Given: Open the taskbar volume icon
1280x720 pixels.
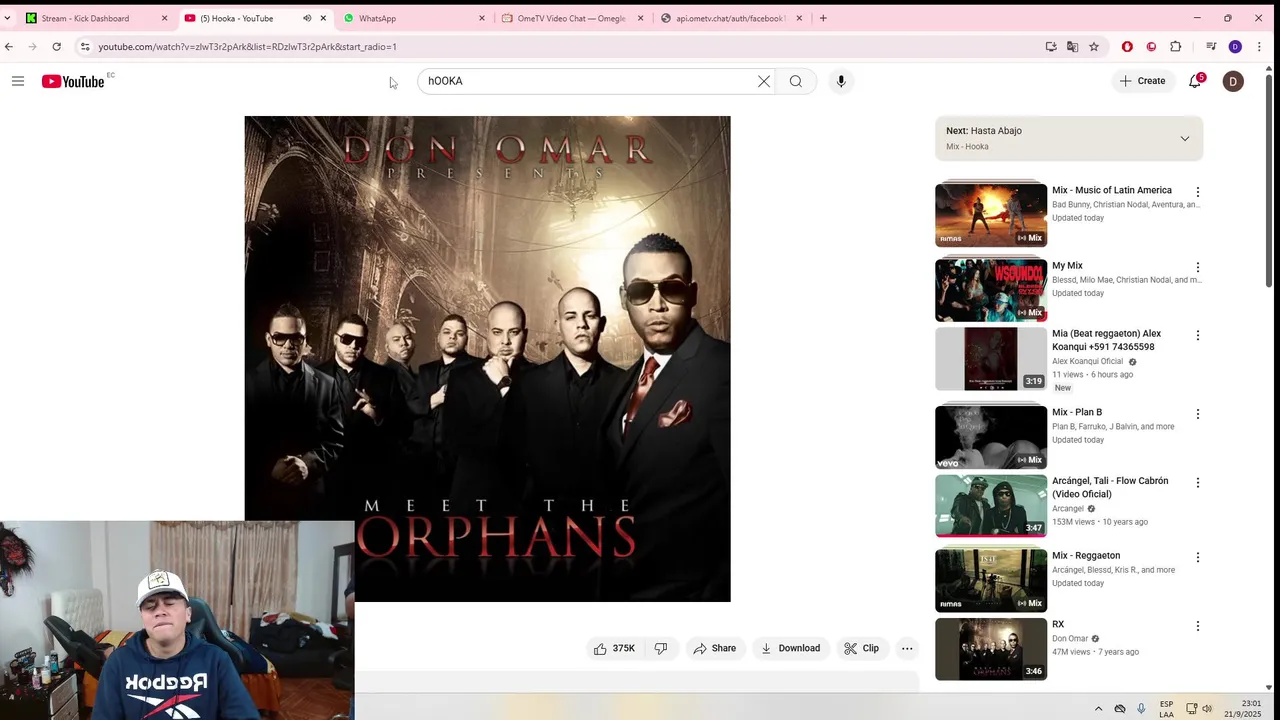Looking at the screenshot, I should (1207, 709).
